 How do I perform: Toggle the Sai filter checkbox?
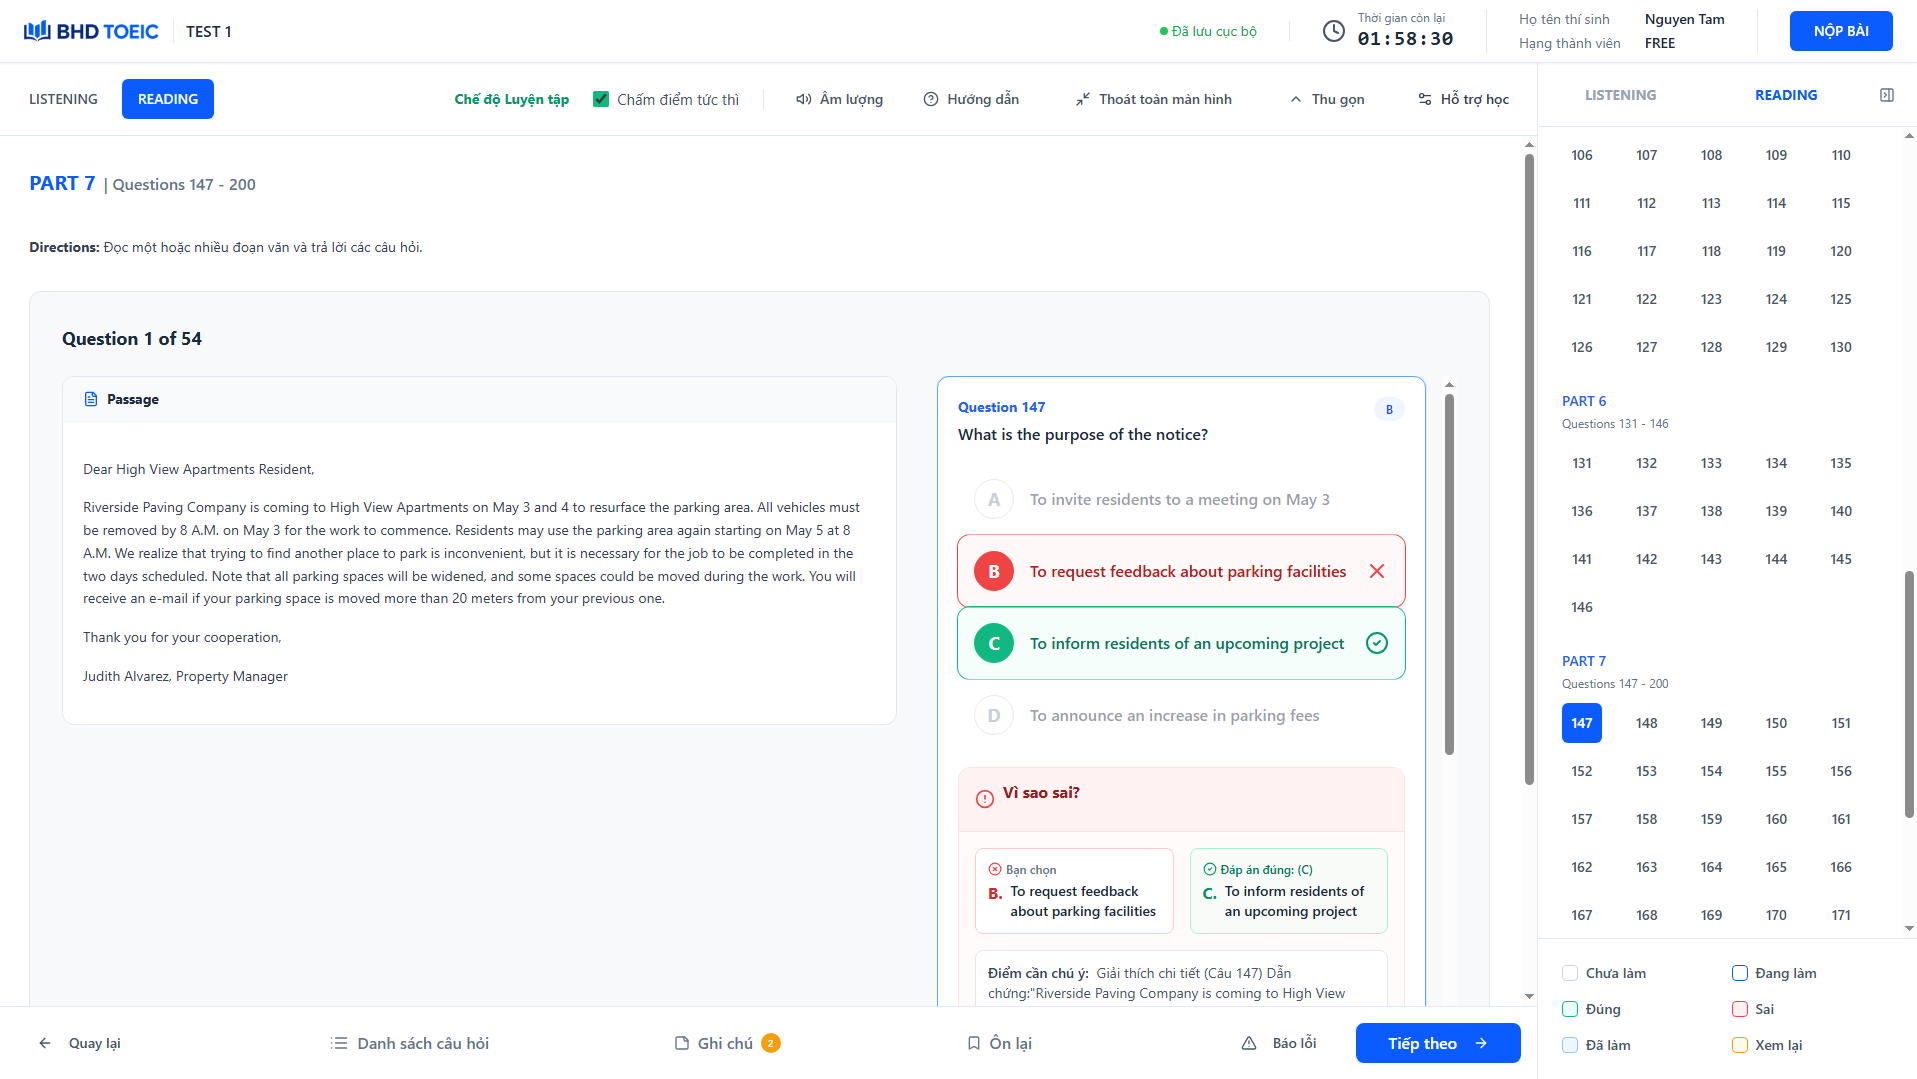click(1740, 1009)
